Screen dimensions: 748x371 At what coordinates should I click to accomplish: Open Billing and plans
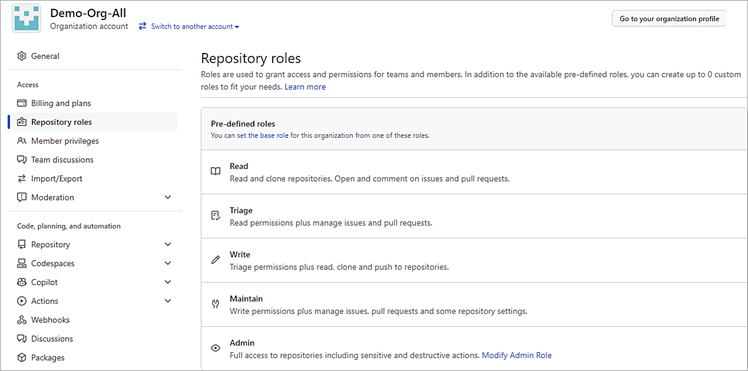(61, 103)
